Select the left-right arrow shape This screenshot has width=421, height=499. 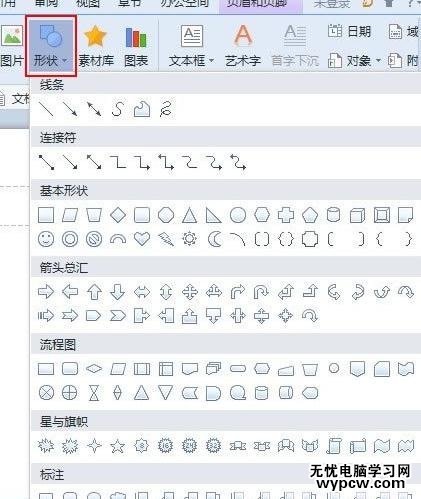click(142, 292)
